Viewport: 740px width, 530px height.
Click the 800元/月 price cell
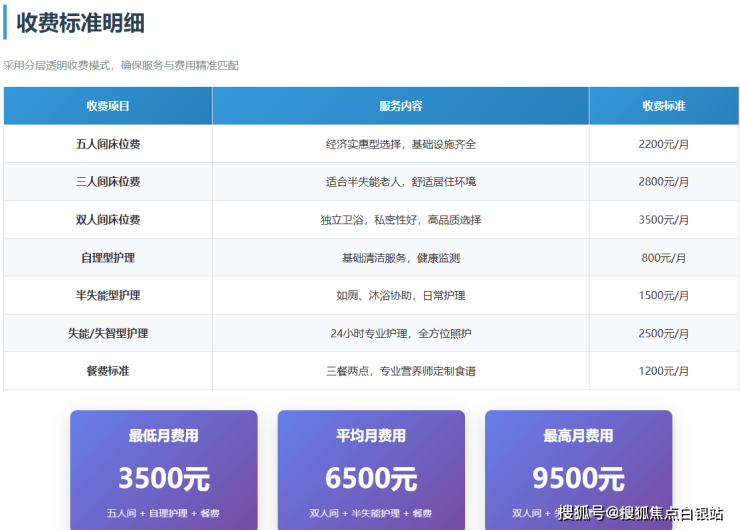664,258
